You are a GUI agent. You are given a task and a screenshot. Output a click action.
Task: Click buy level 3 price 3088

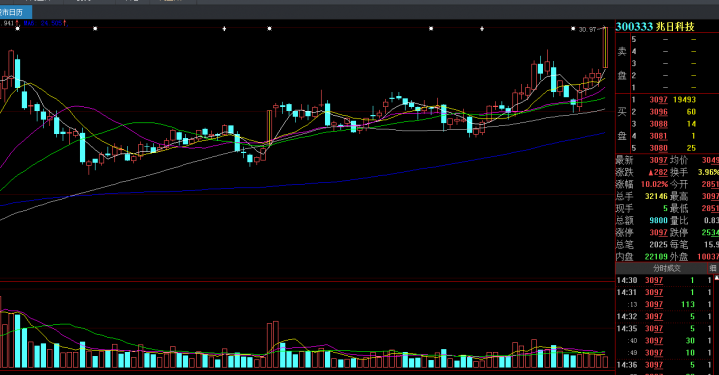pos(658,124)
